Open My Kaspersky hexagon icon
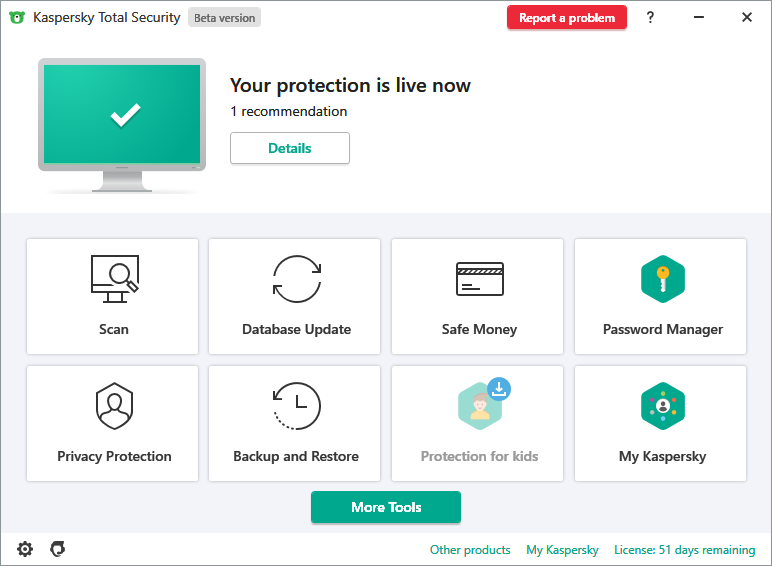 click(x=662, y=406)
